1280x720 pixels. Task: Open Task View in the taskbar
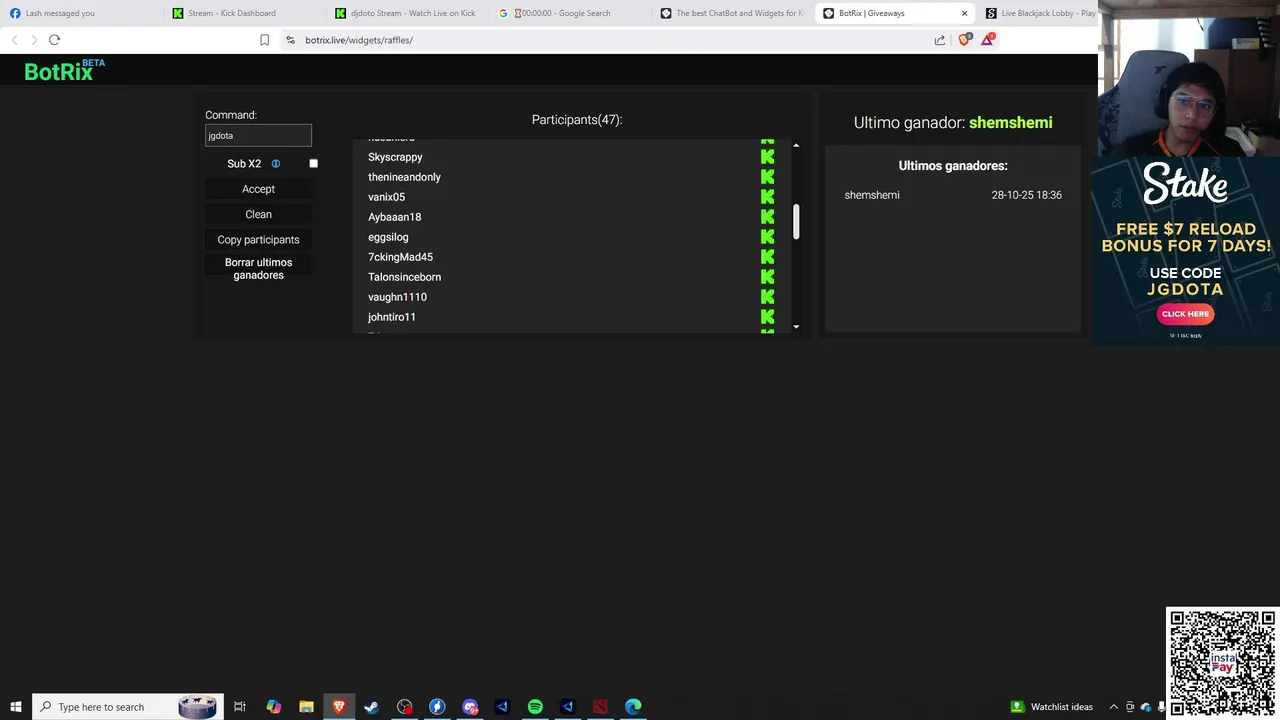pos(240,707)
